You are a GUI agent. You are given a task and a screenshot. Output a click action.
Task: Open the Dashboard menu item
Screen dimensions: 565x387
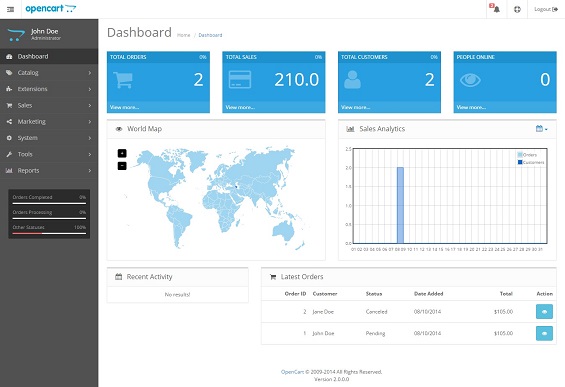[x=49, y=57]
